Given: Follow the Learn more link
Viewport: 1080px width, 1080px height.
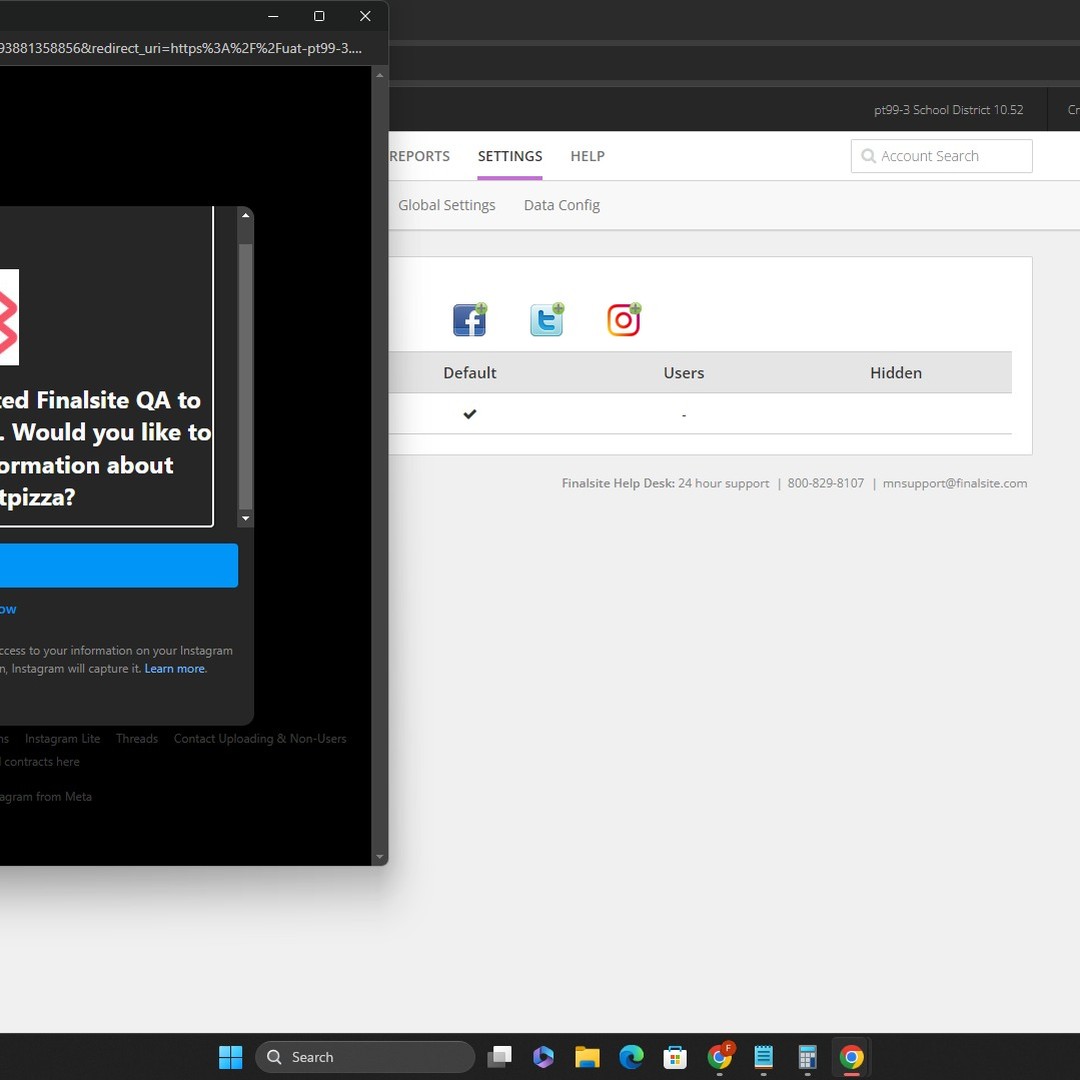Looking at the screenshot, I should click(174, 669).
